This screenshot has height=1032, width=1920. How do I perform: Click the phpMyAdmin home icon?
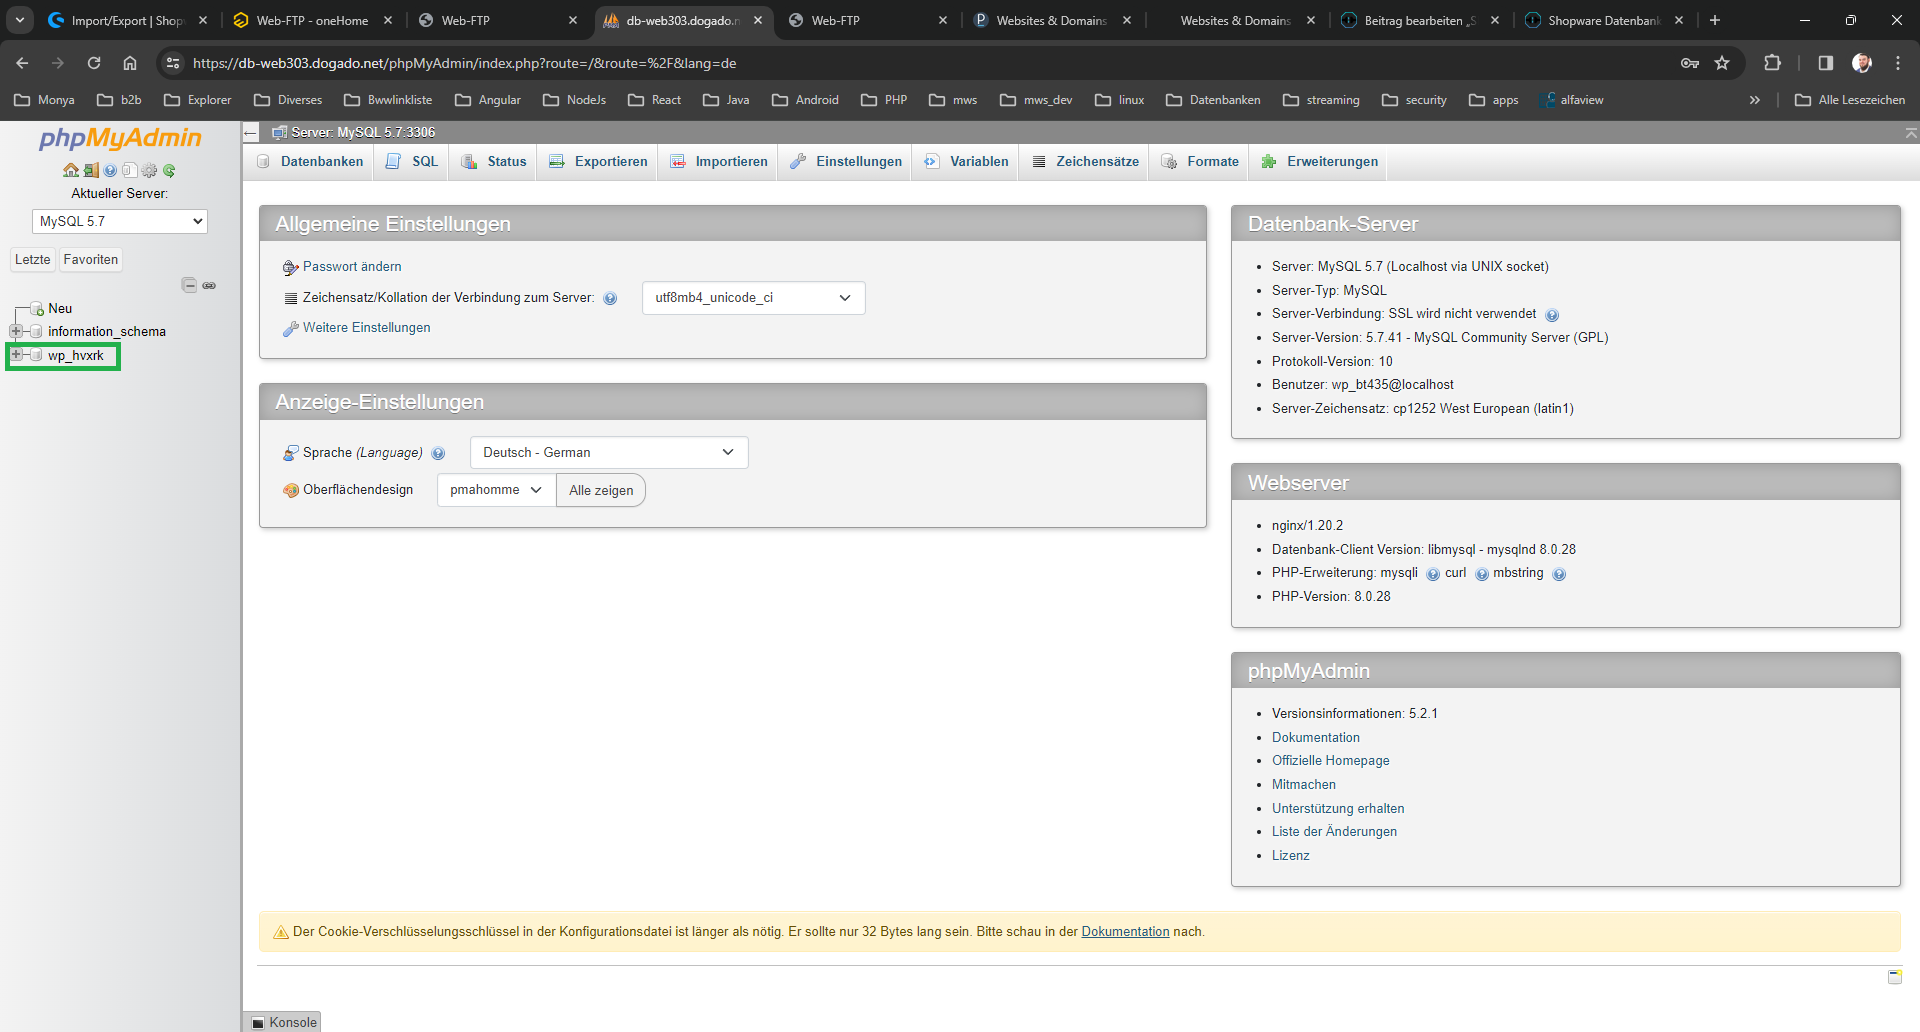tap(70, 171)
